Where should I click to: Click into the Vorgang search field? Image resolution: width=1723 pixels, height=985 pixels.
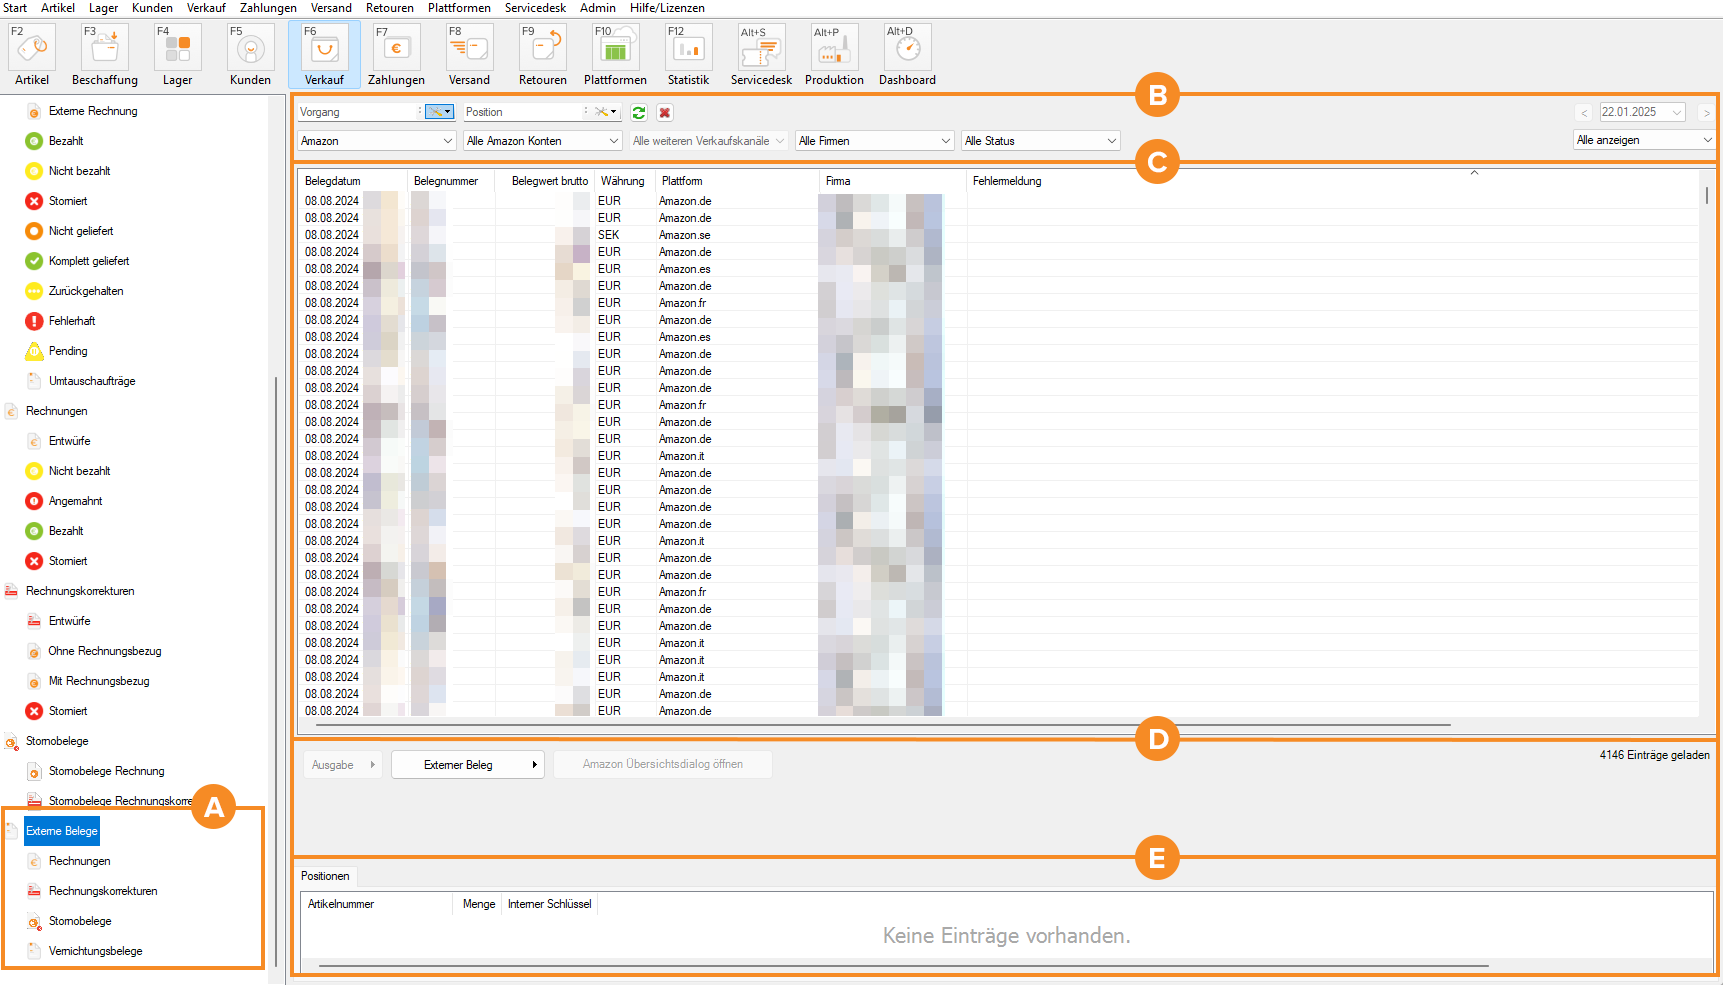coord(357,112)
